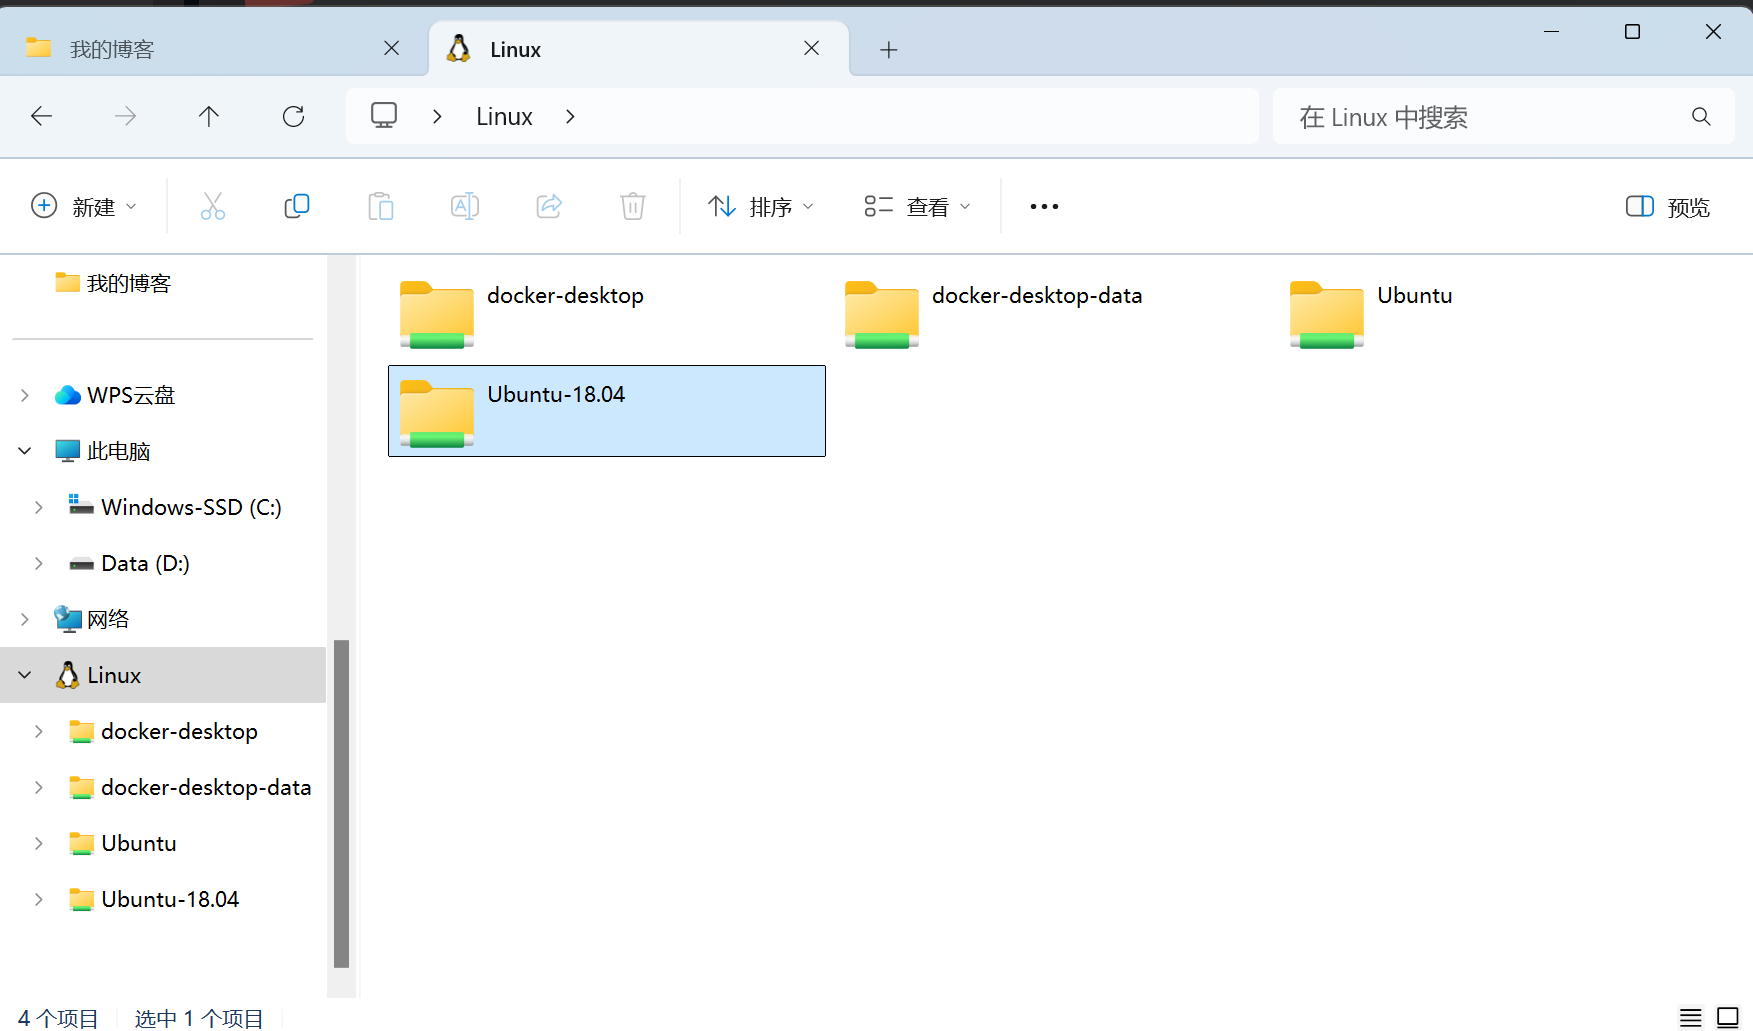
Task: Click the selected Ubuntu-18.04 folder in file pane
Action: 607,411
